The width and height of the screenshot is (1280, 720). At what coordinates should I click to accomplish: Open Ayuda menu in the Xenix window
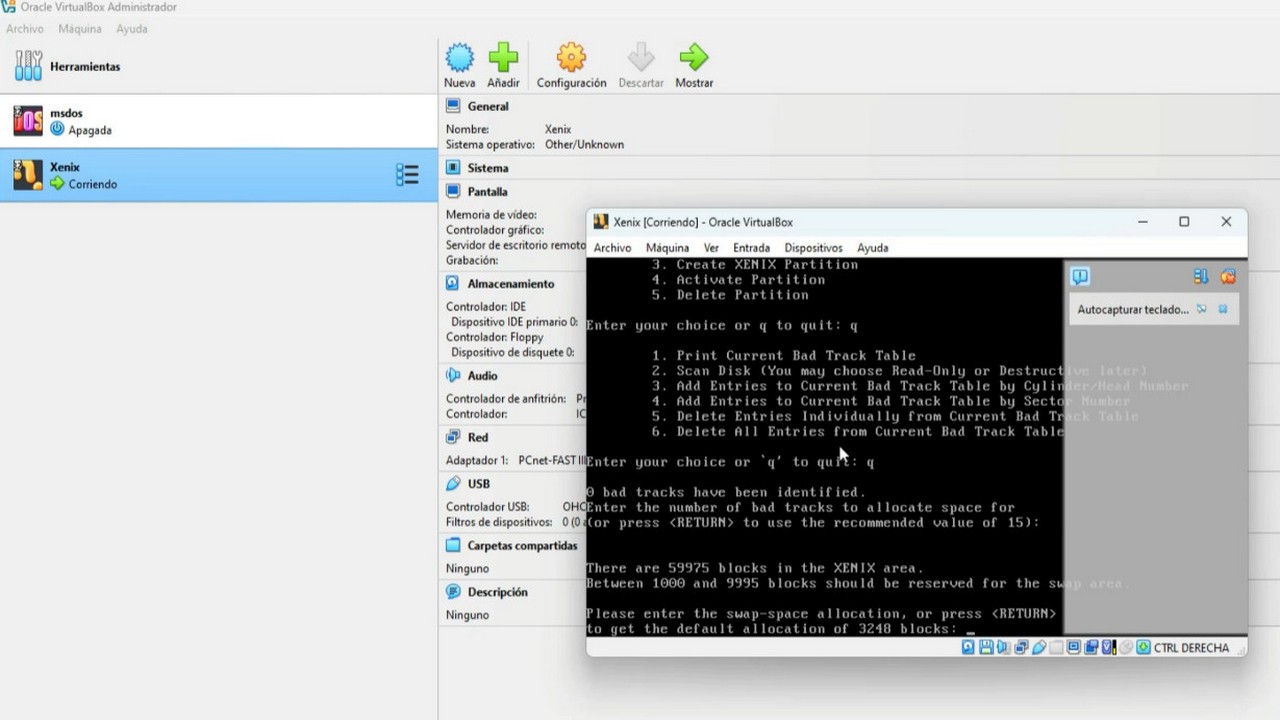[x=872, y=248]
